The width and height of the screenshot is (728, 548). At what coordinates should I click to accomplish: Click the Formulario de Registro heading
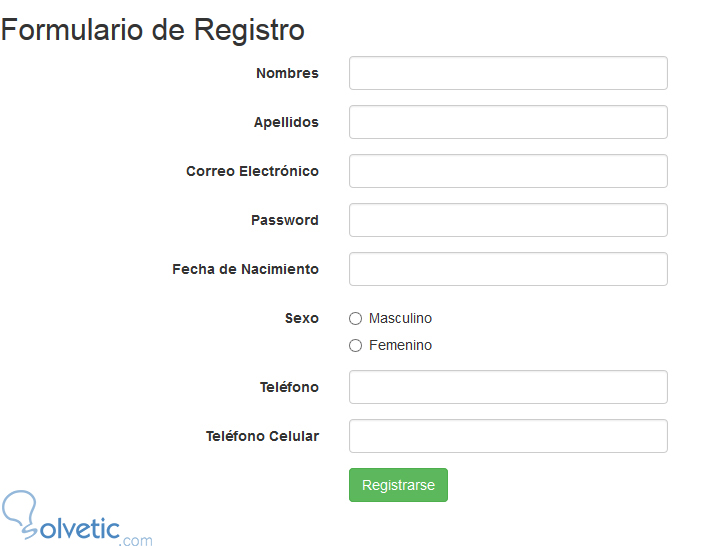click(x=153, y=30)
